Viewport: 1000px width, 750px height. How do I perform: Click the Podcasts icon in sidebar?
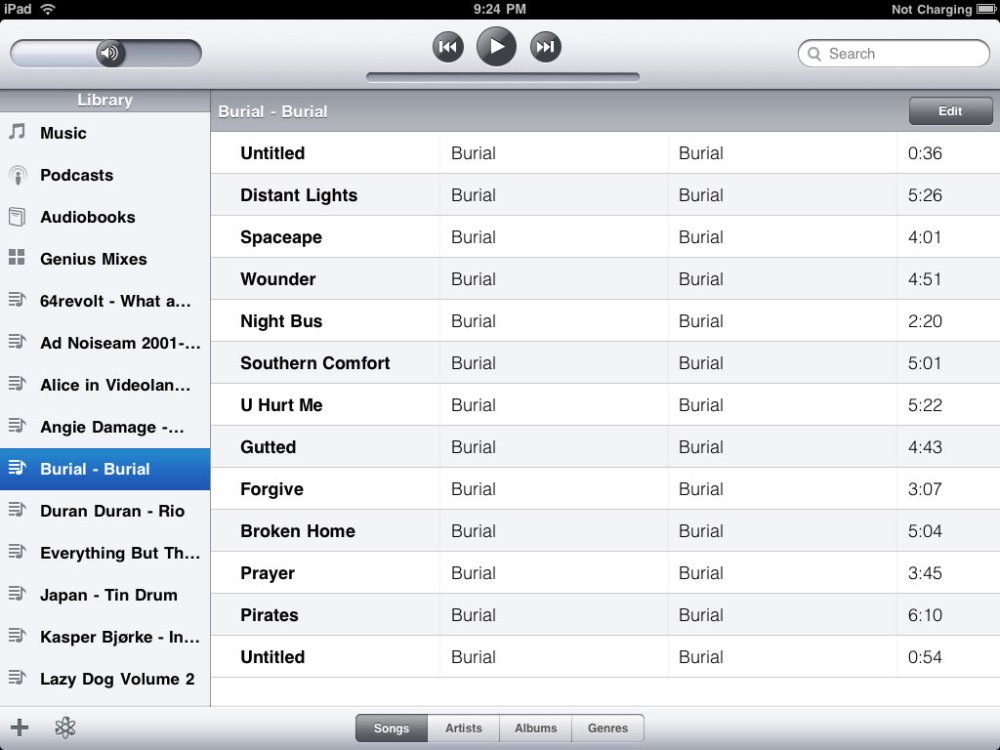coord(18,175)
